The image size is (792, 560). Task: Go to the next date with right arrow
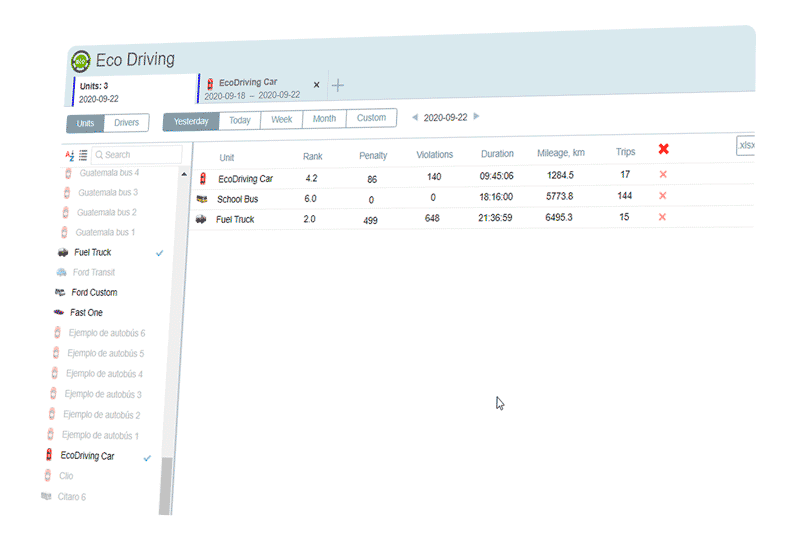(x=477, y=116)
